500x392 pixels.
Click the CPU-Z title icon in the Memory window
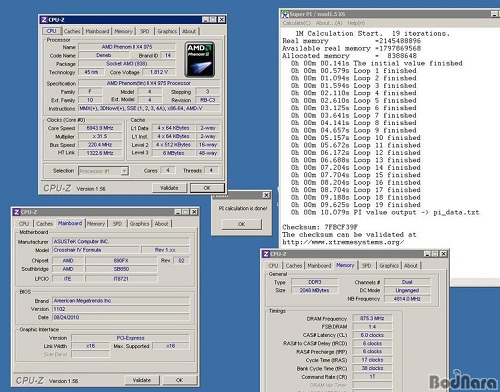266,254
